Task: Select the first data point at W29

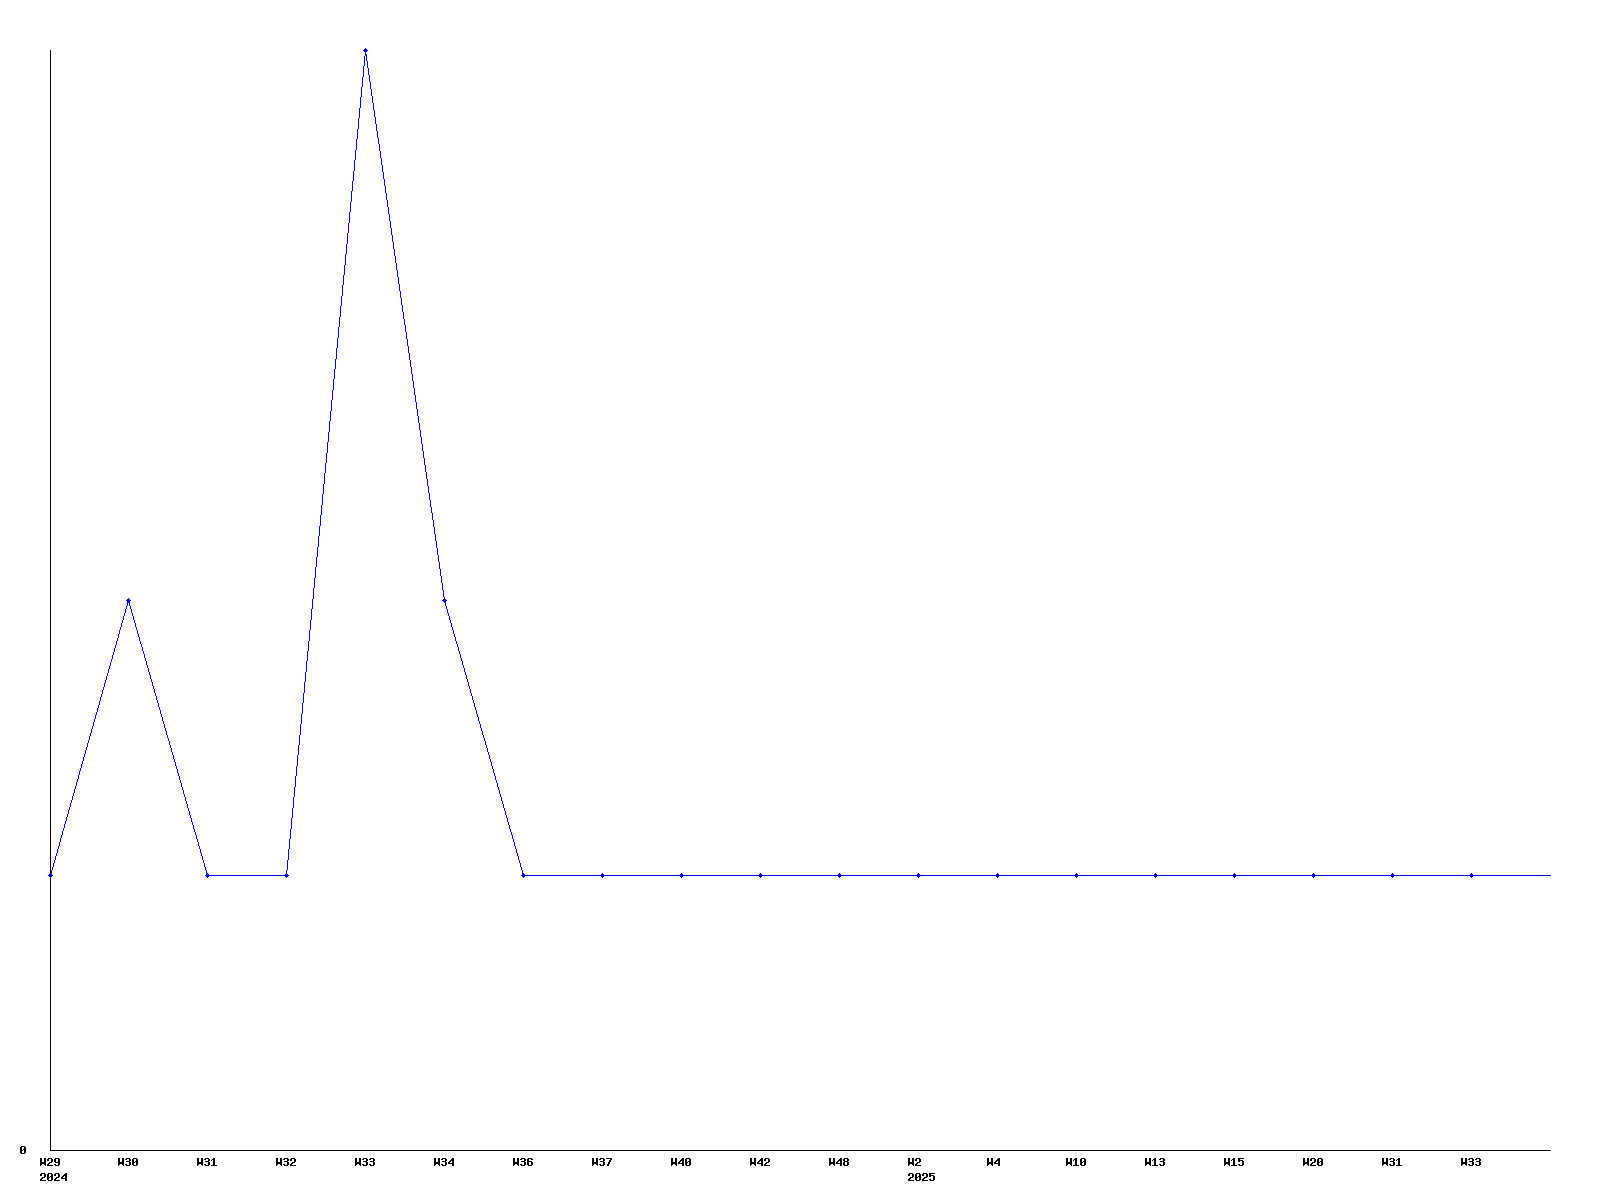Action: point(50,875)
